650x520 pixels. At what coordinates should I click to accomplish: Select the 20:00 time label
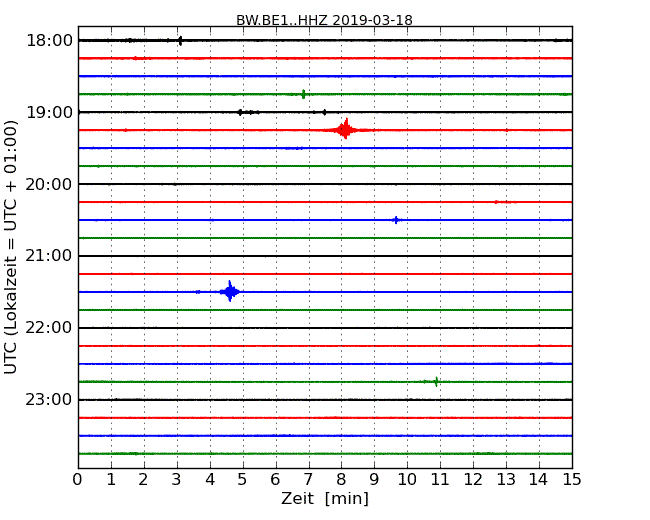(49, 184)
